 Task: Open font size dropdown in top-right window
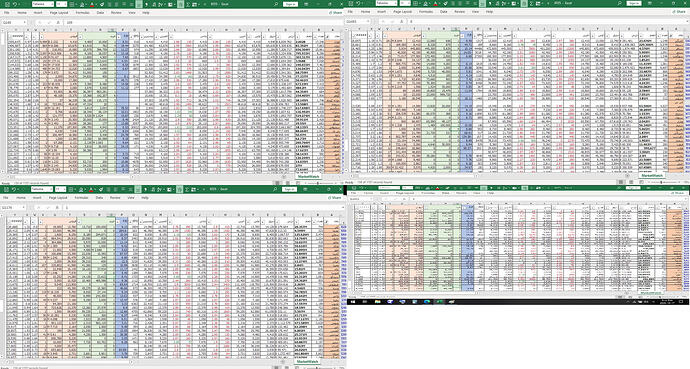[x=409, y=3]
